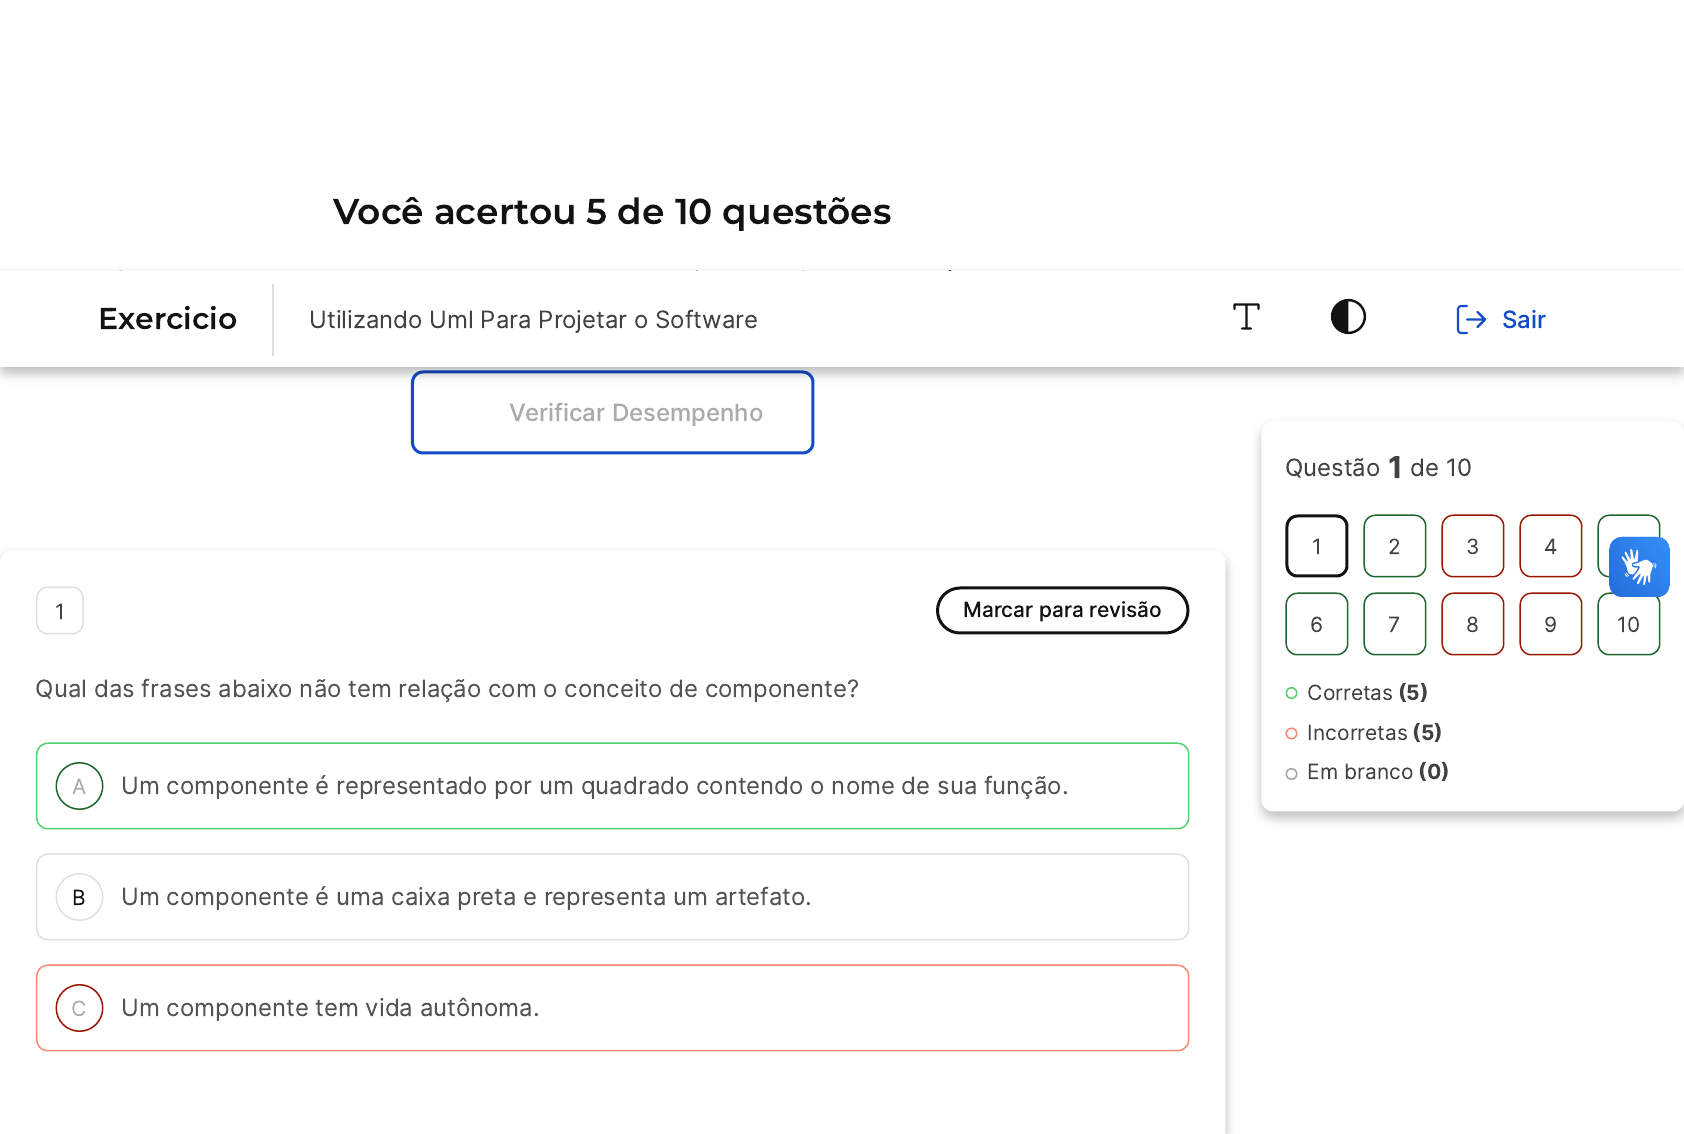This screenshot has width=1684, height=1134.
Task: Click the Sair exit arrow icon
Action: [x=1471, y=319]
